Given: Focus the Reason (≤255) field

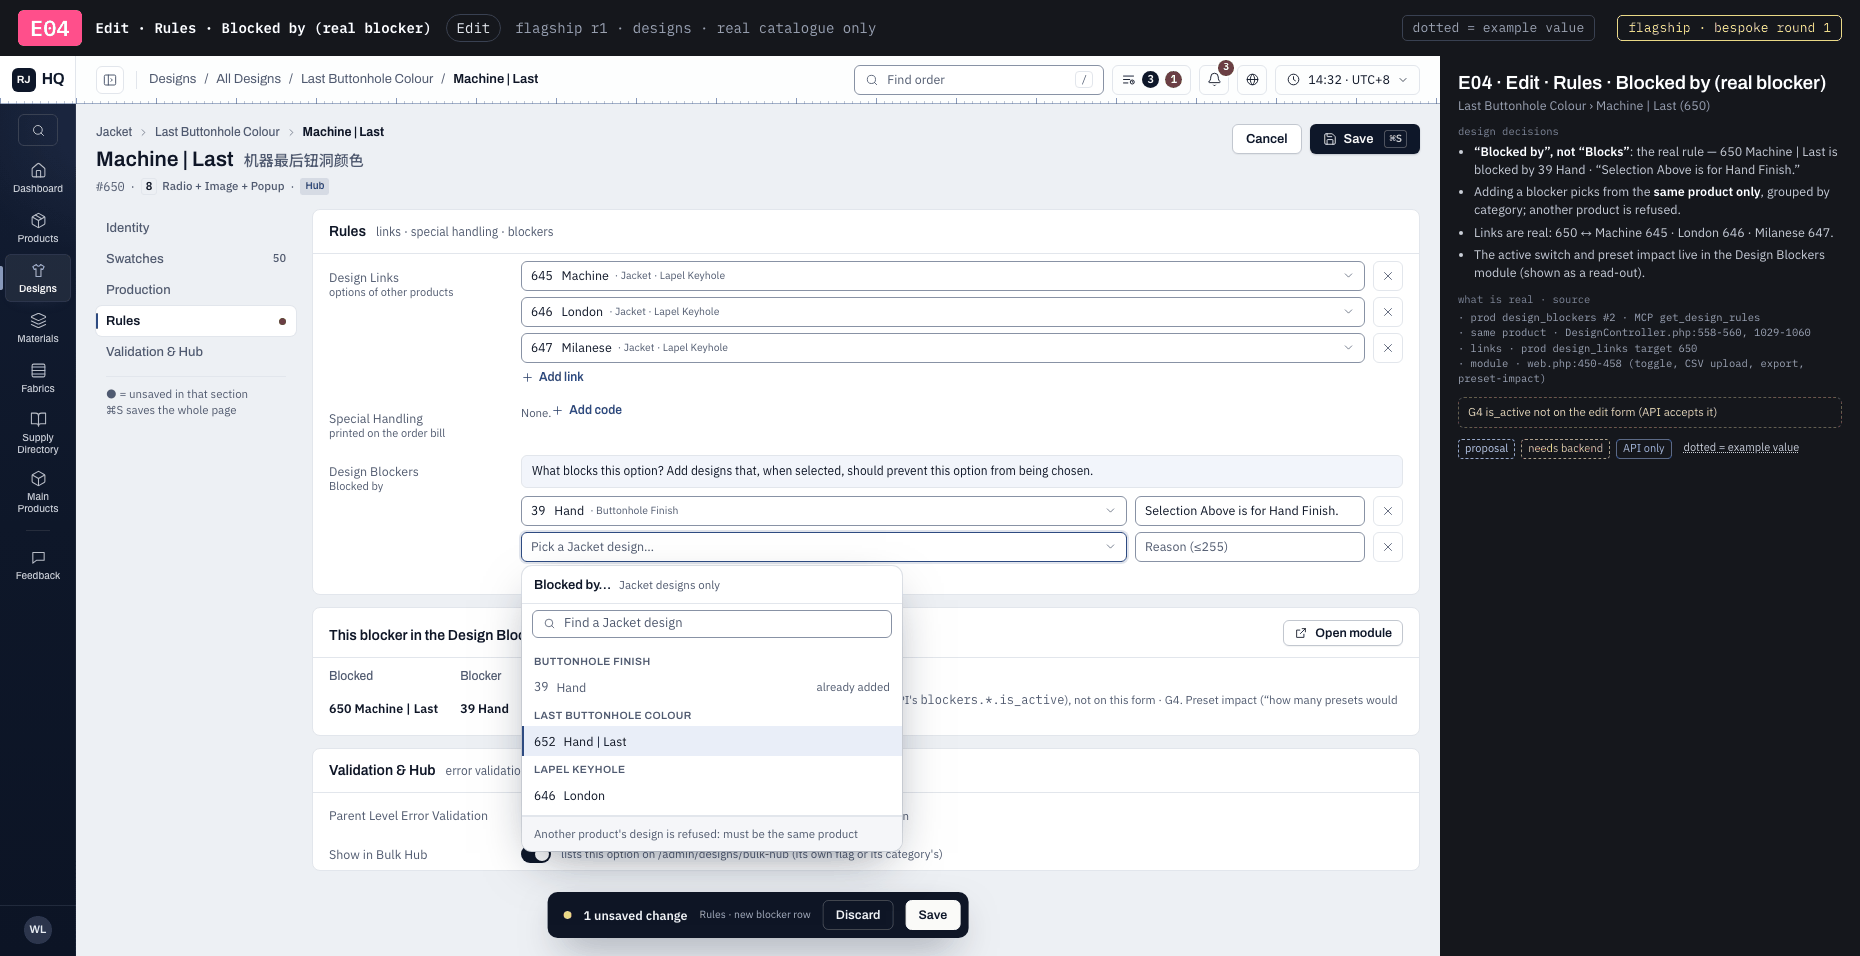Looking at the screenshot, I should tap(1250, 547).
